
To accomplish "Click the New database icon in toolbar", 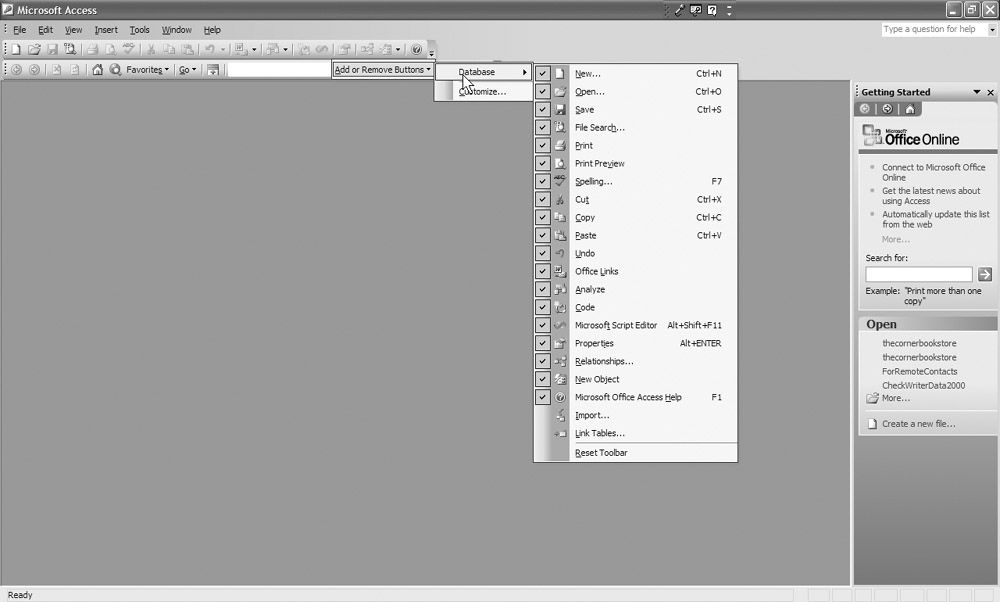I will click(16, 49).
